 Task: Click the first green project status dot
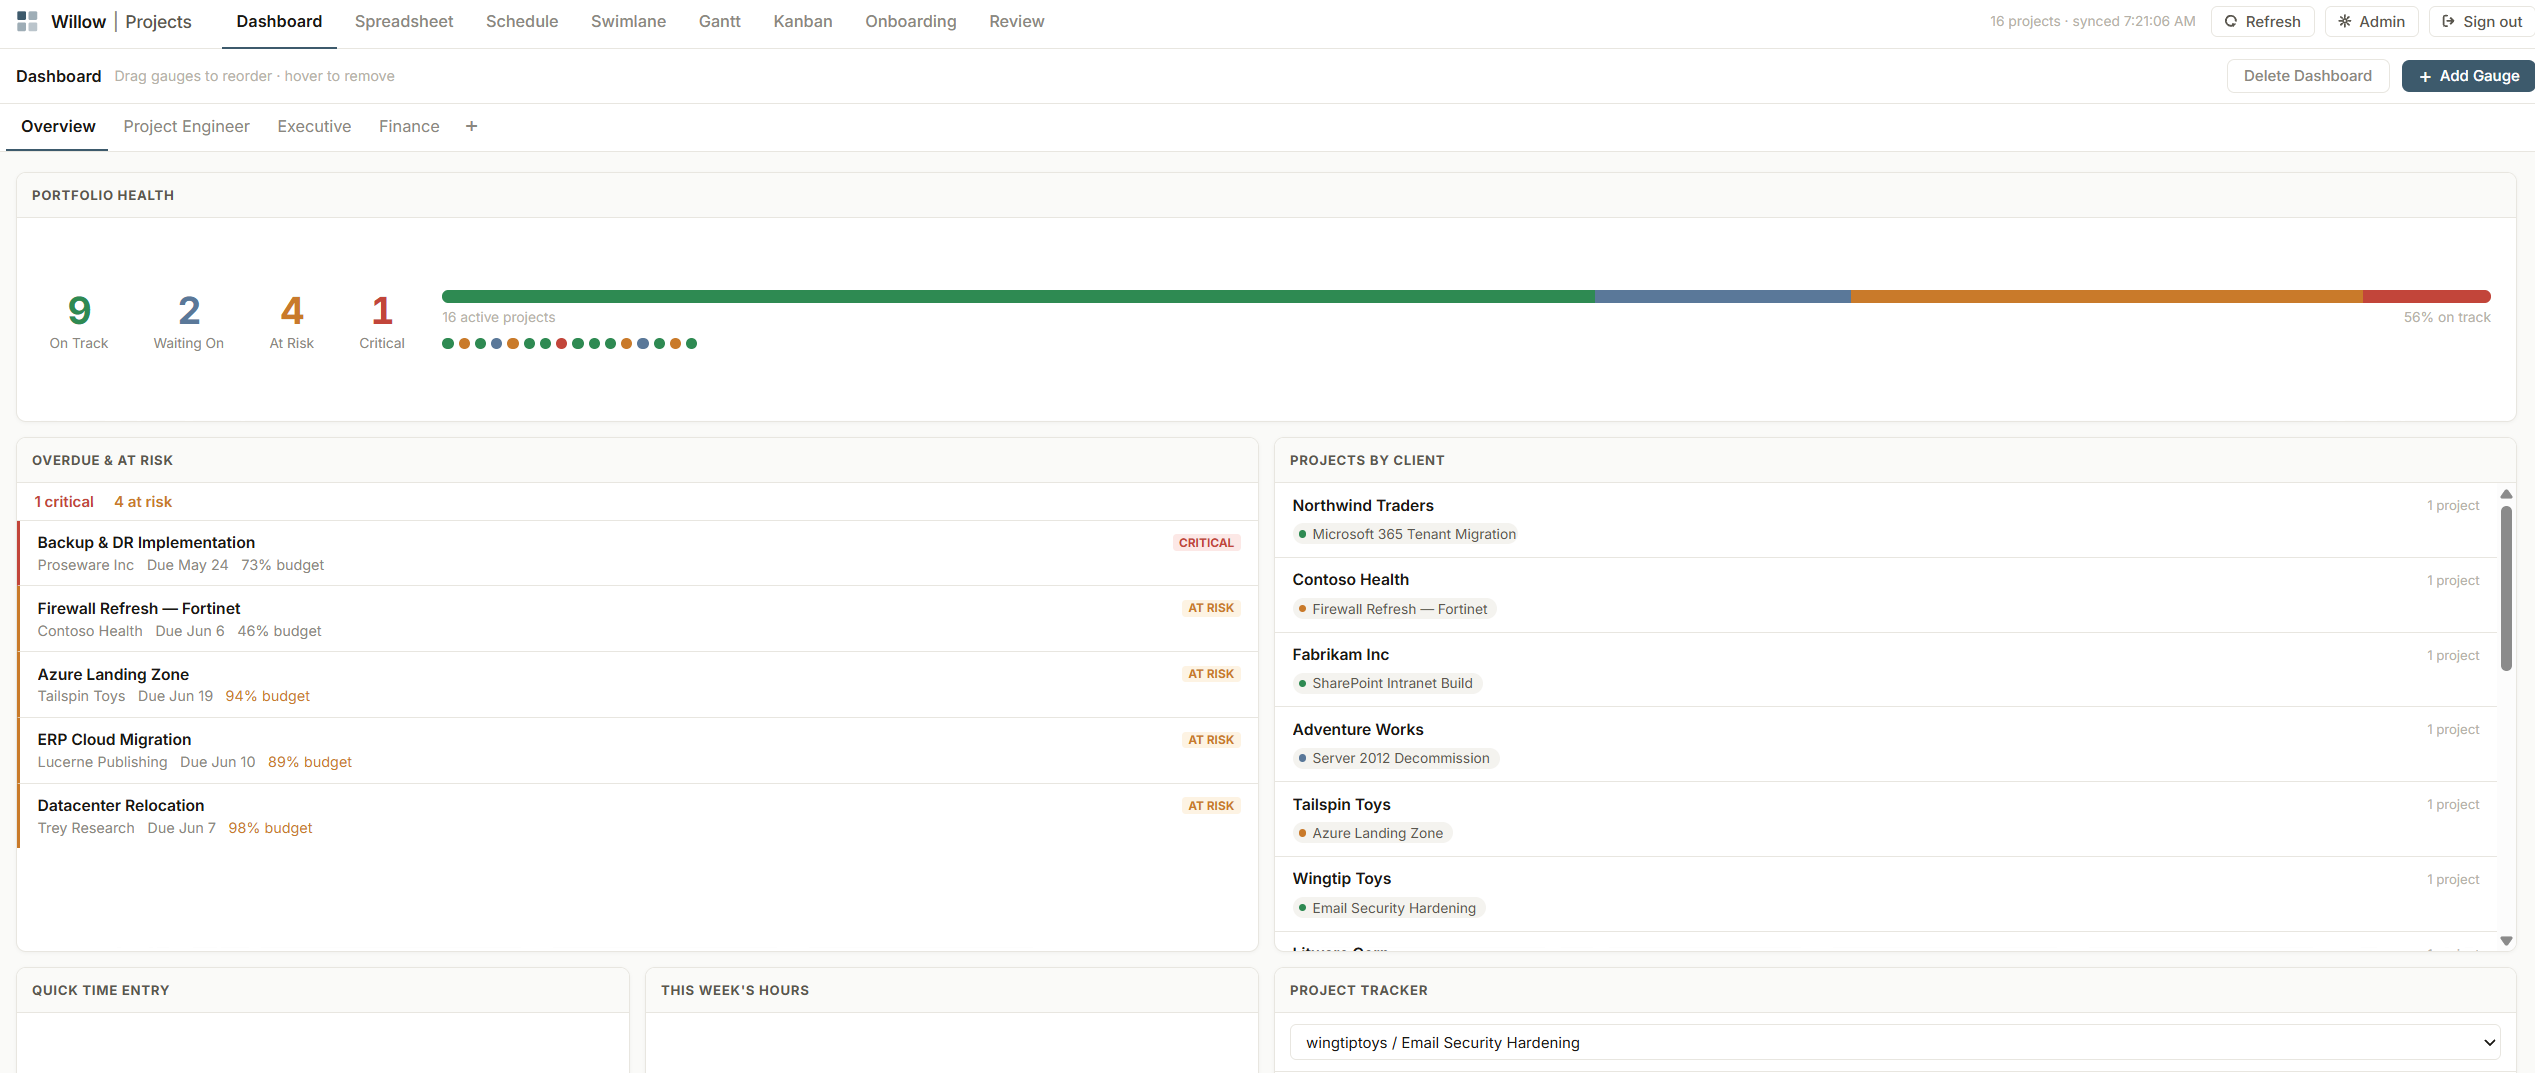[448, 343]
